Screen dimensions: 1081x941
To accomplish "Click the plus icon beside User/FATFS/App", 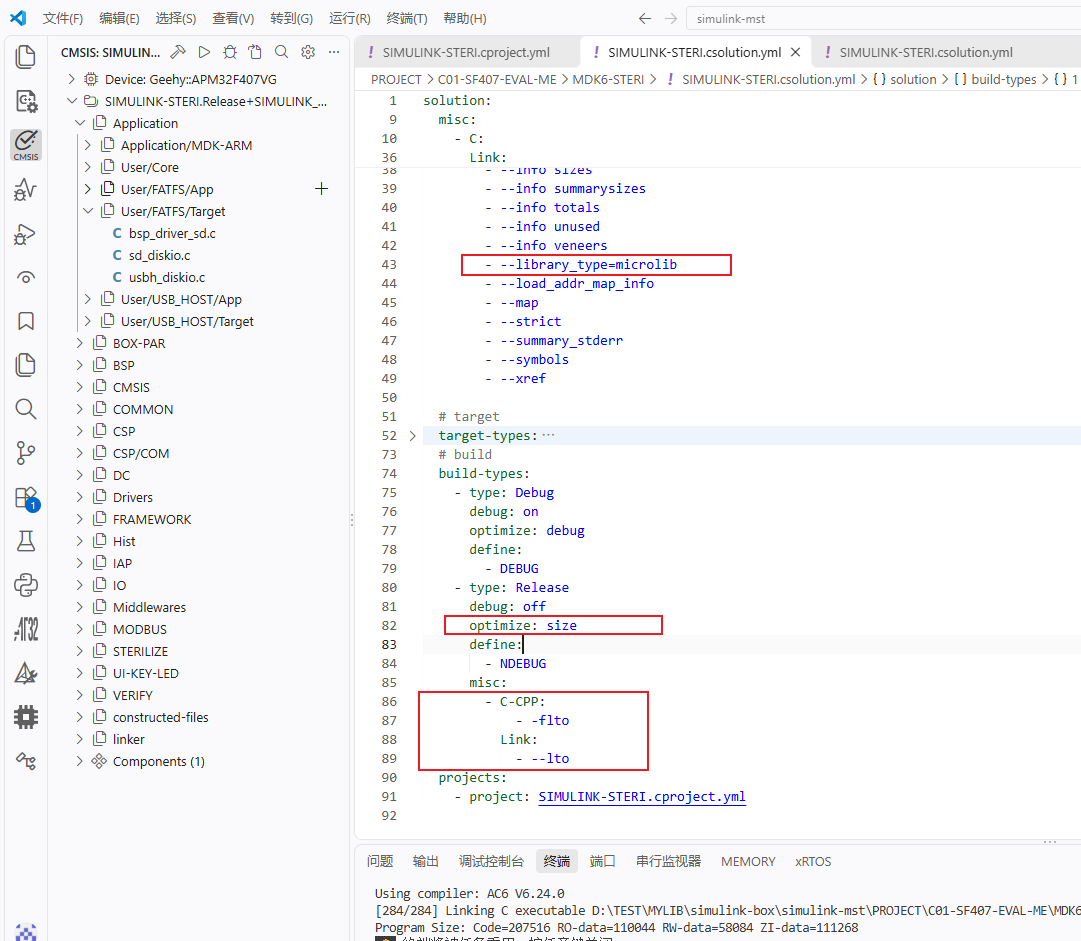I will (321, 189).
